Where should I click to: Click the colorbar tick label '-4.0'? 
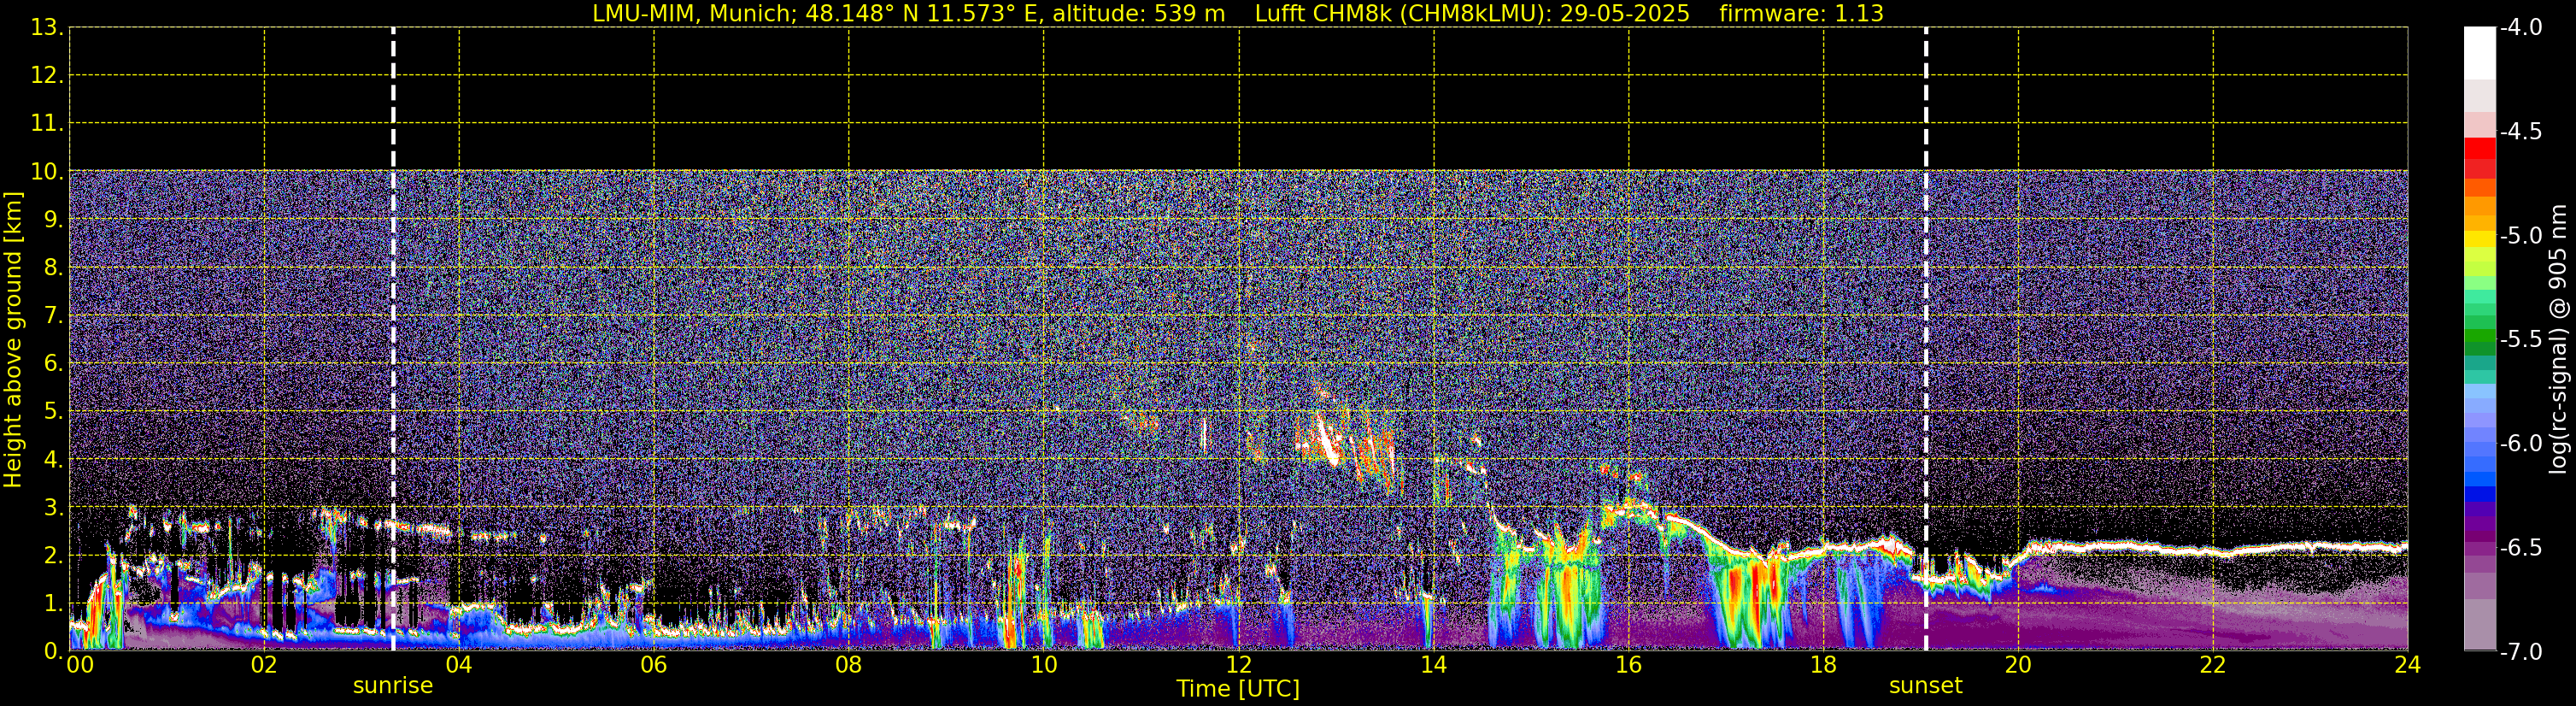(x=2520, y=28)
